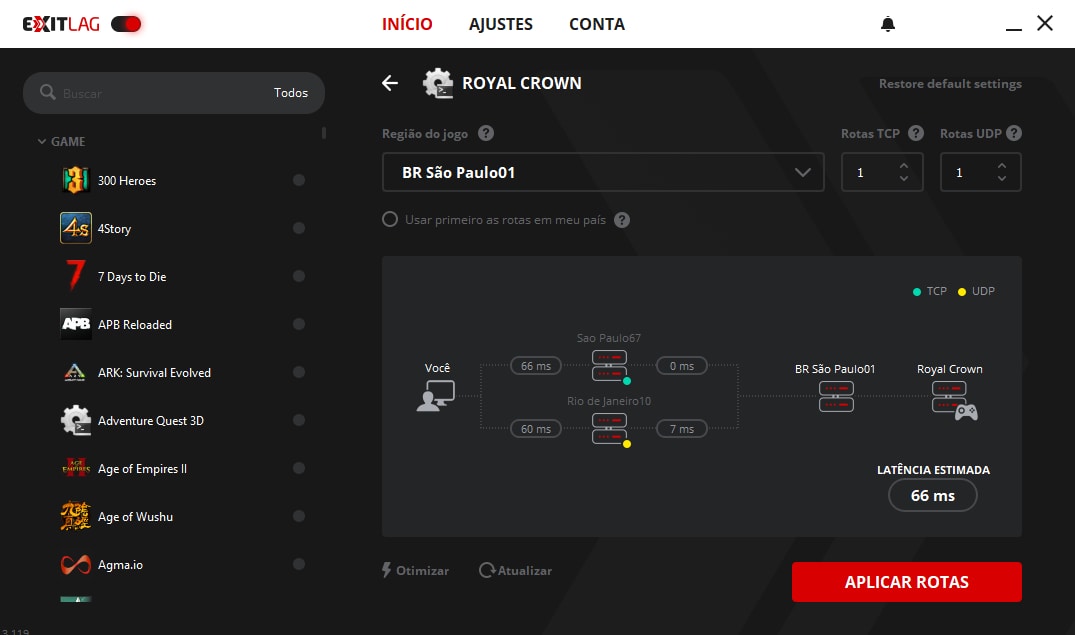The image size is (1075, 635).
Task: Select the Rio de Janeiro10 server icon
Action: point(609,428)
